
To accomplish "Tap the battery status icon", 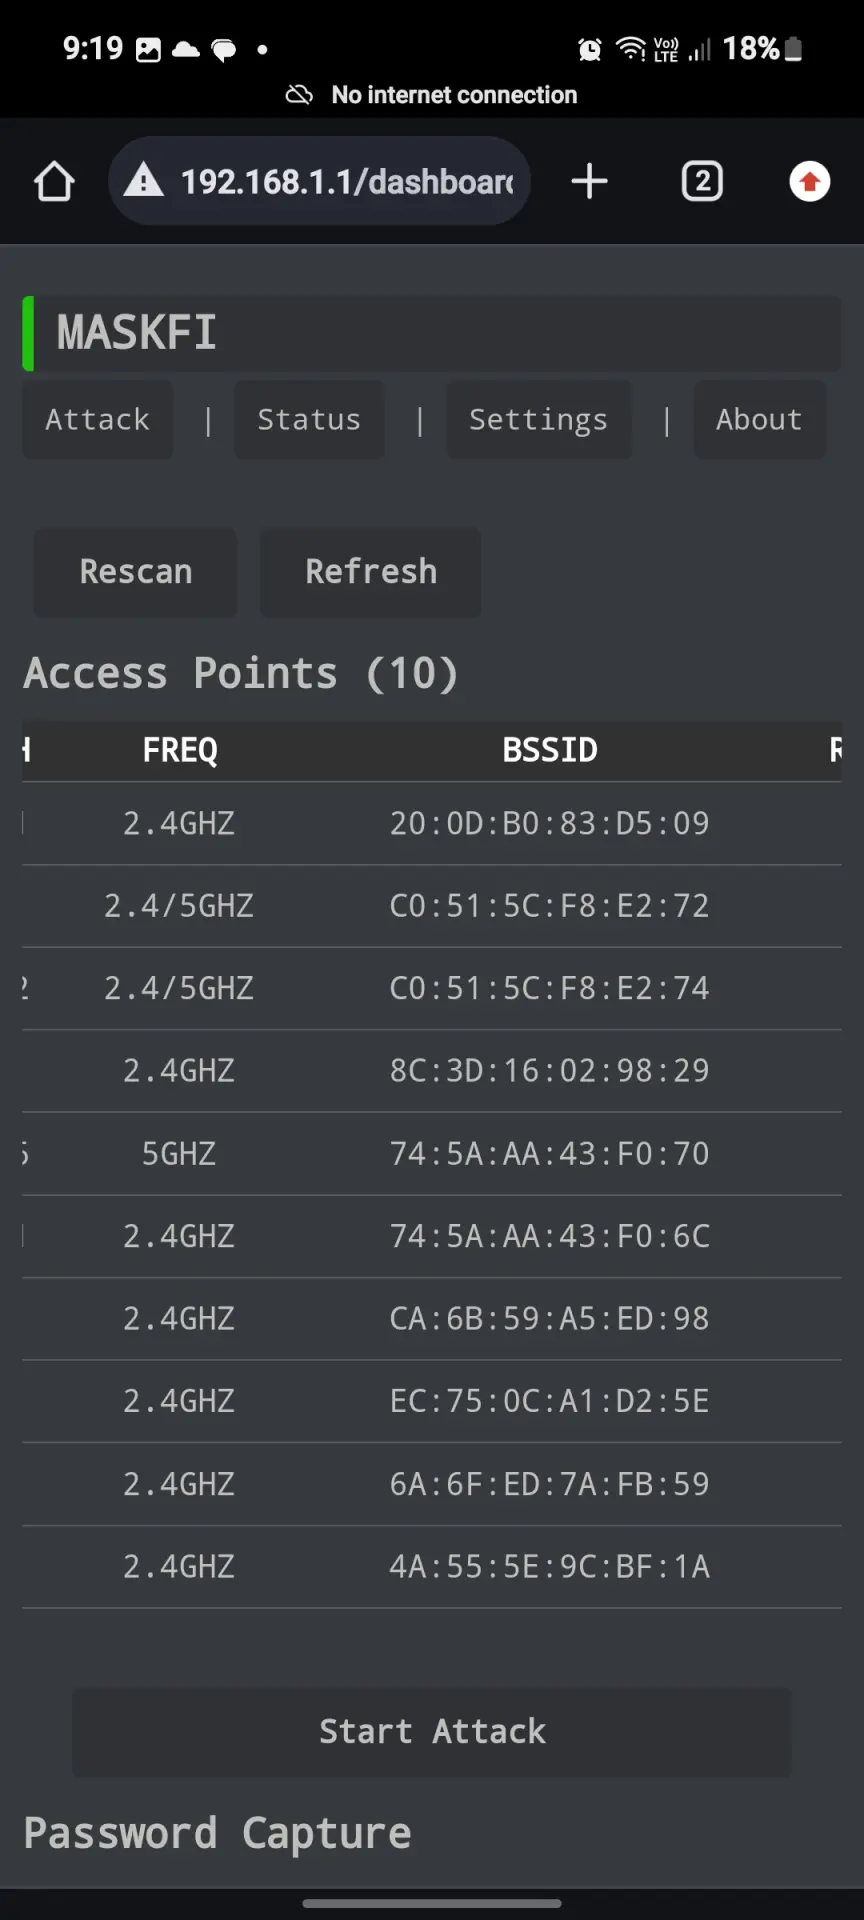I will pyautogui.click(x=794, y=49).
